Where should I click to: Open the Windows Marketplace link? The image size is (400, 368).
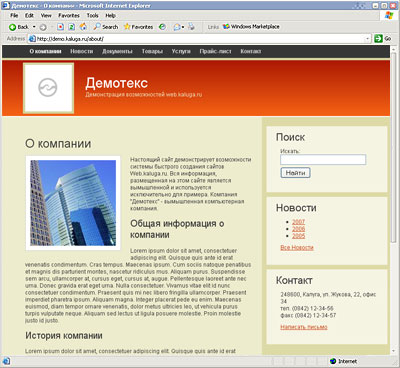tap(251, 27)
